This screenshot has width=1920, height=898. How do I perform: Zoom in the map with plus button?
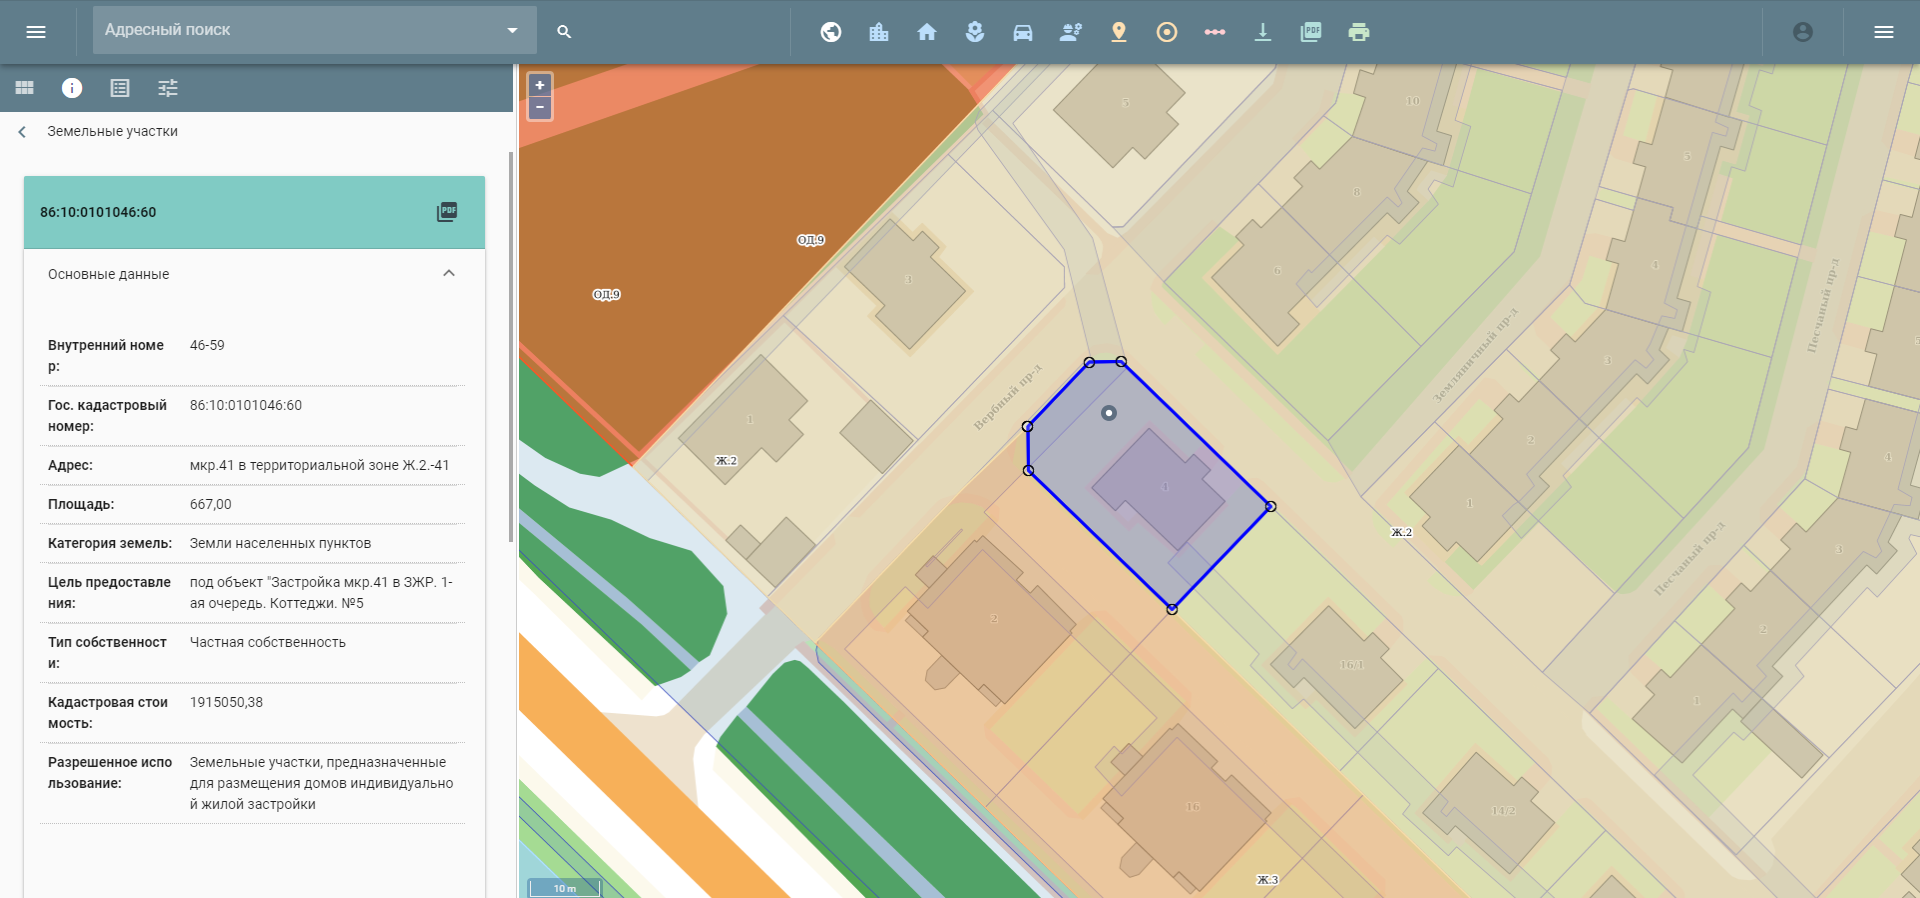pos(540,85)
